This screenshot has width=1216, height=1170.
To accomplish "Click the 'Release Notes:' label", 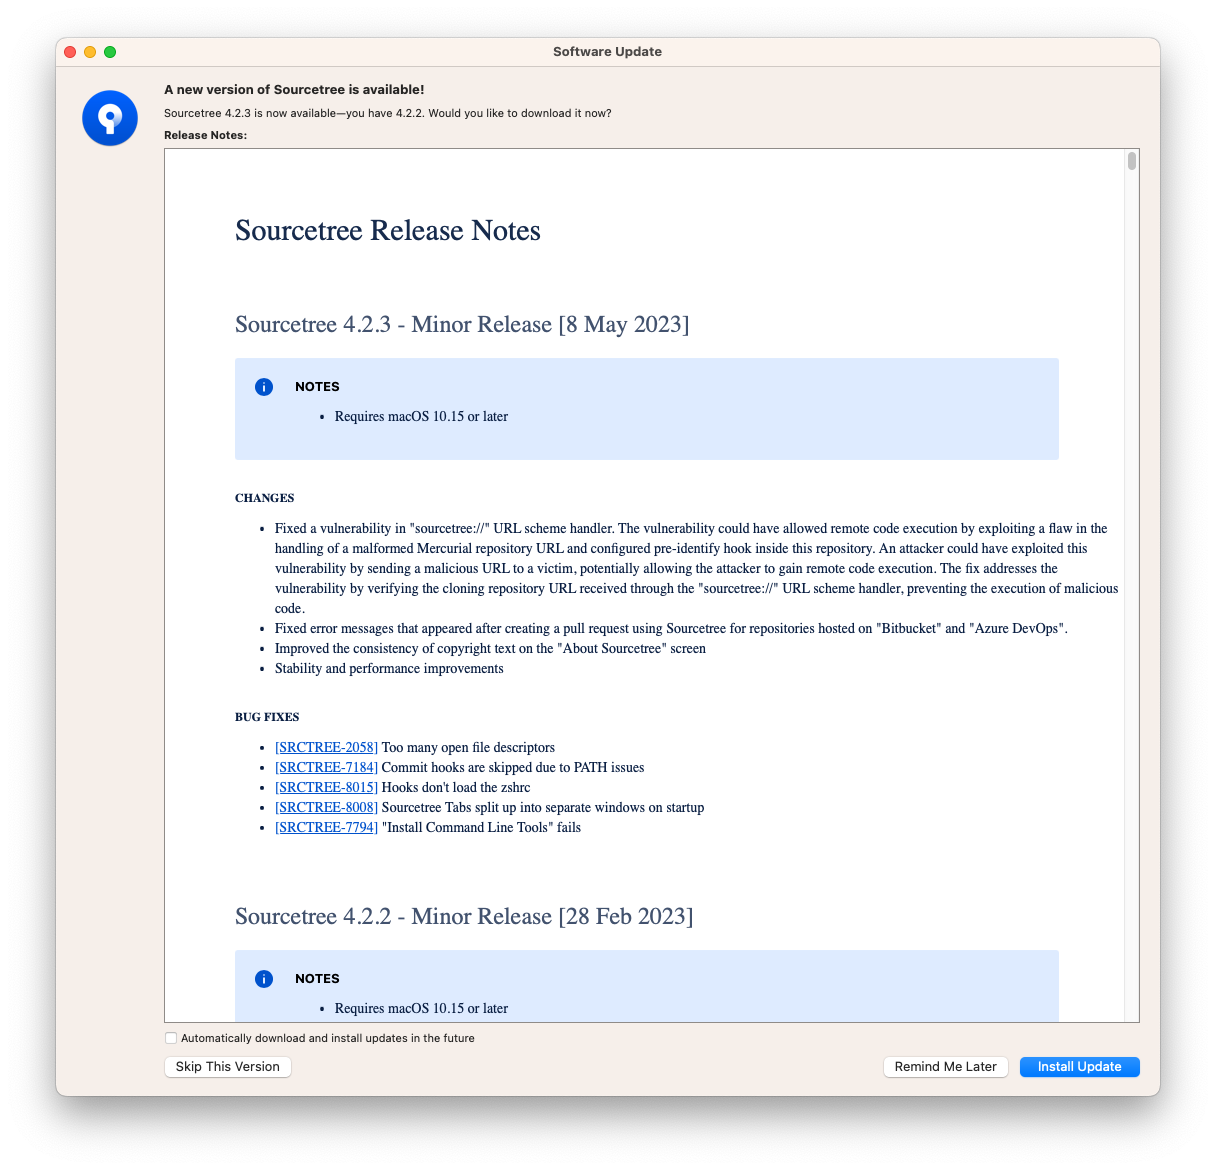I will point(205,135).
